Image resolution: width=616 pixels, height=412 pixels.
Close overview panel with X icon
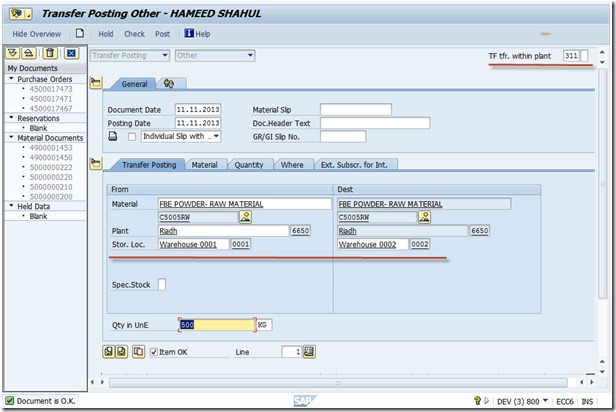[x=71, y=53]
